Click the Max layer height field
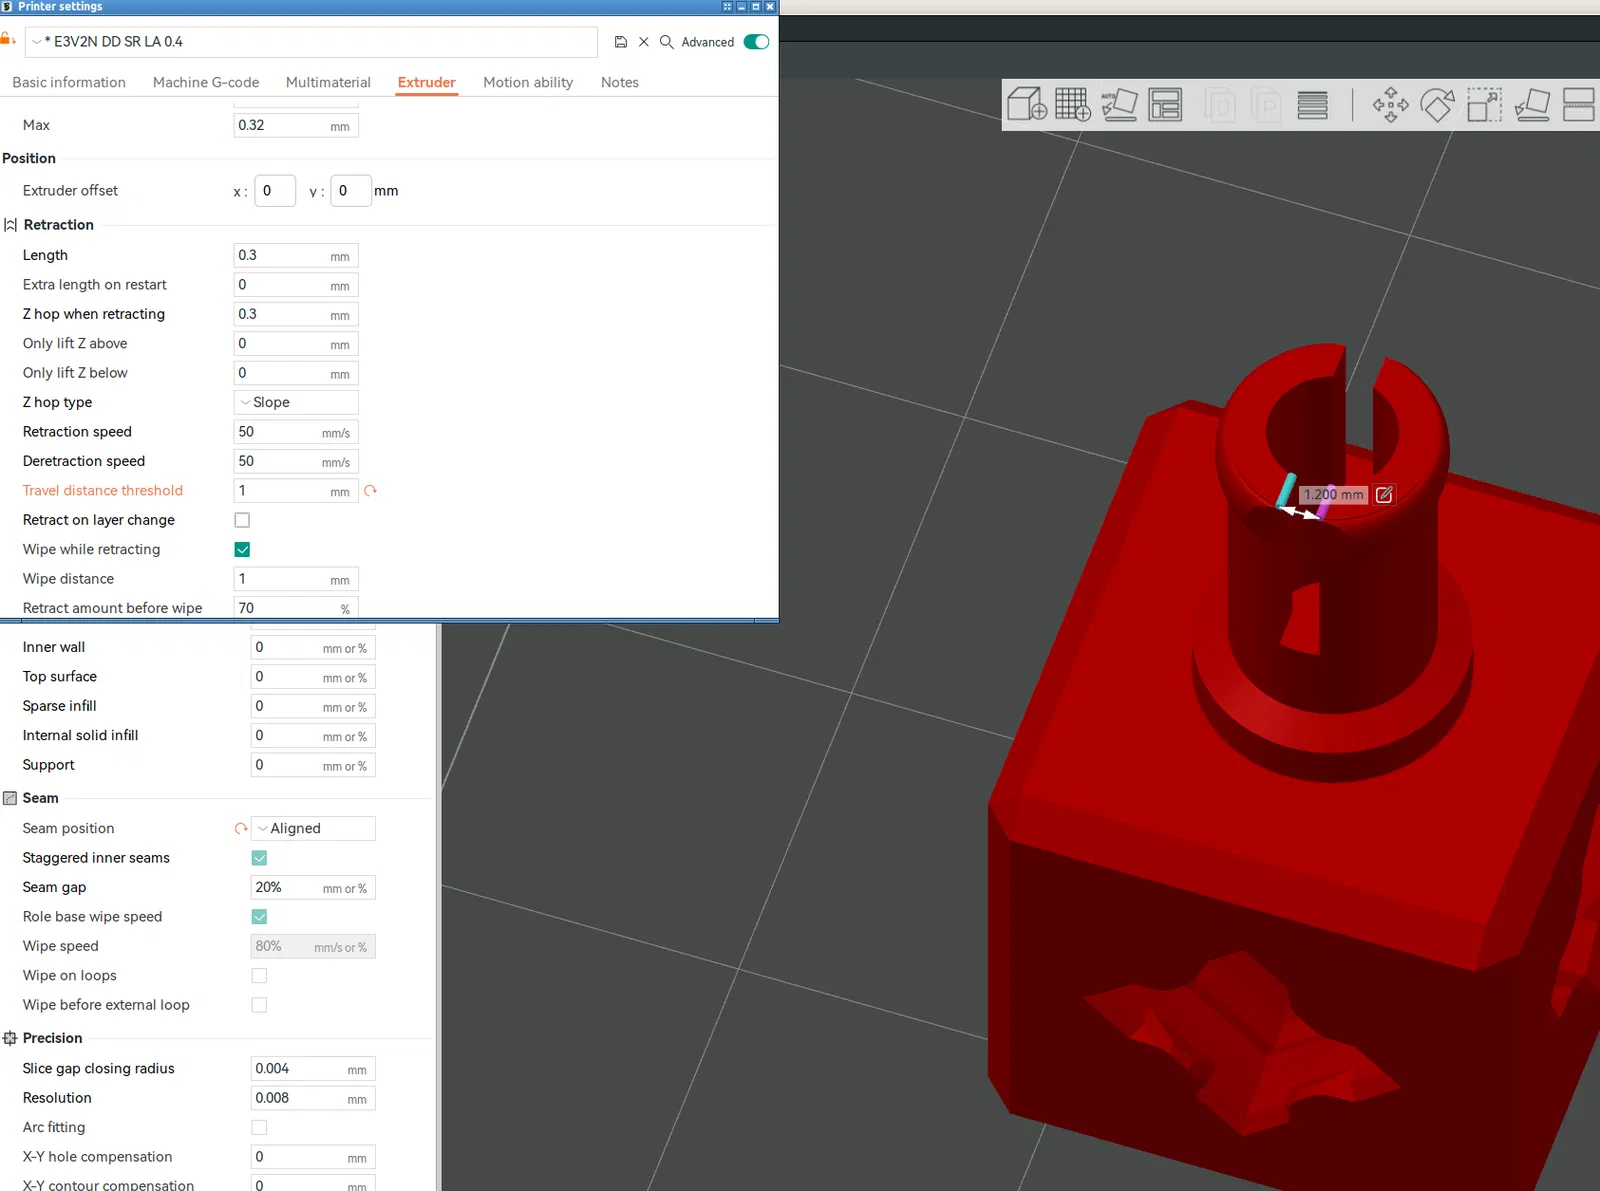This screenshot has width=1600, height=1191. point(296,126)
